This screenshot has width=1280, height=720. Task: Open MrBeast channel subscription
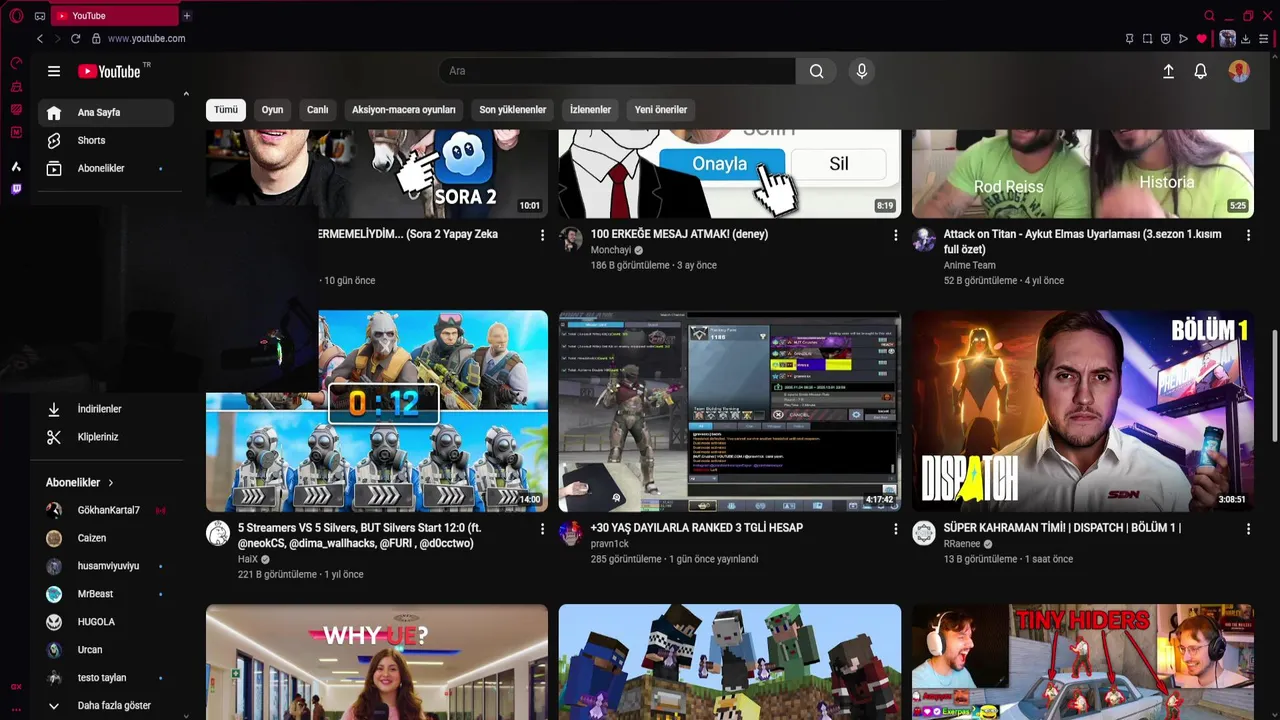106,594
